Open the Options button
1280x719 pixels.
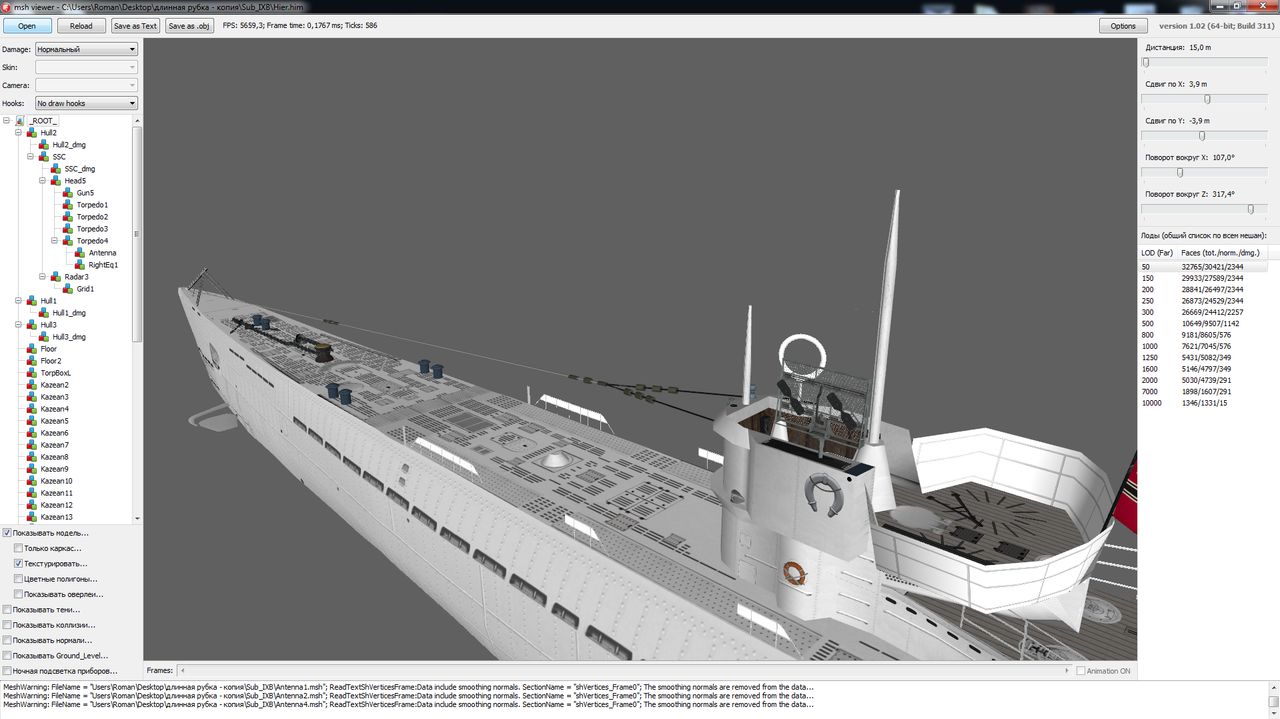click(1123, 26)
